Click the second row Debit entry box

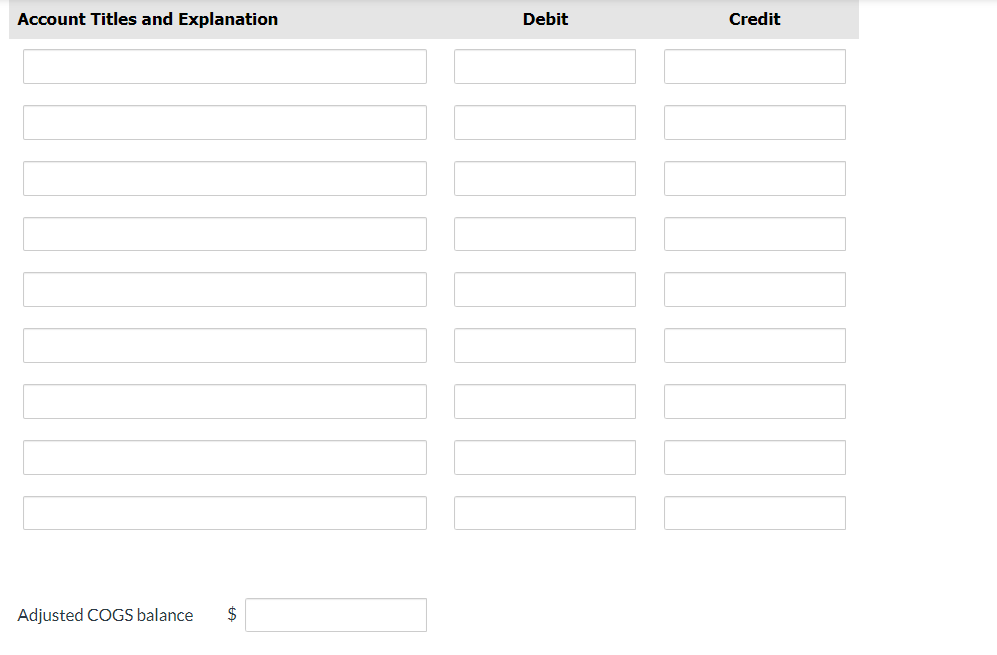pos(545,122)
